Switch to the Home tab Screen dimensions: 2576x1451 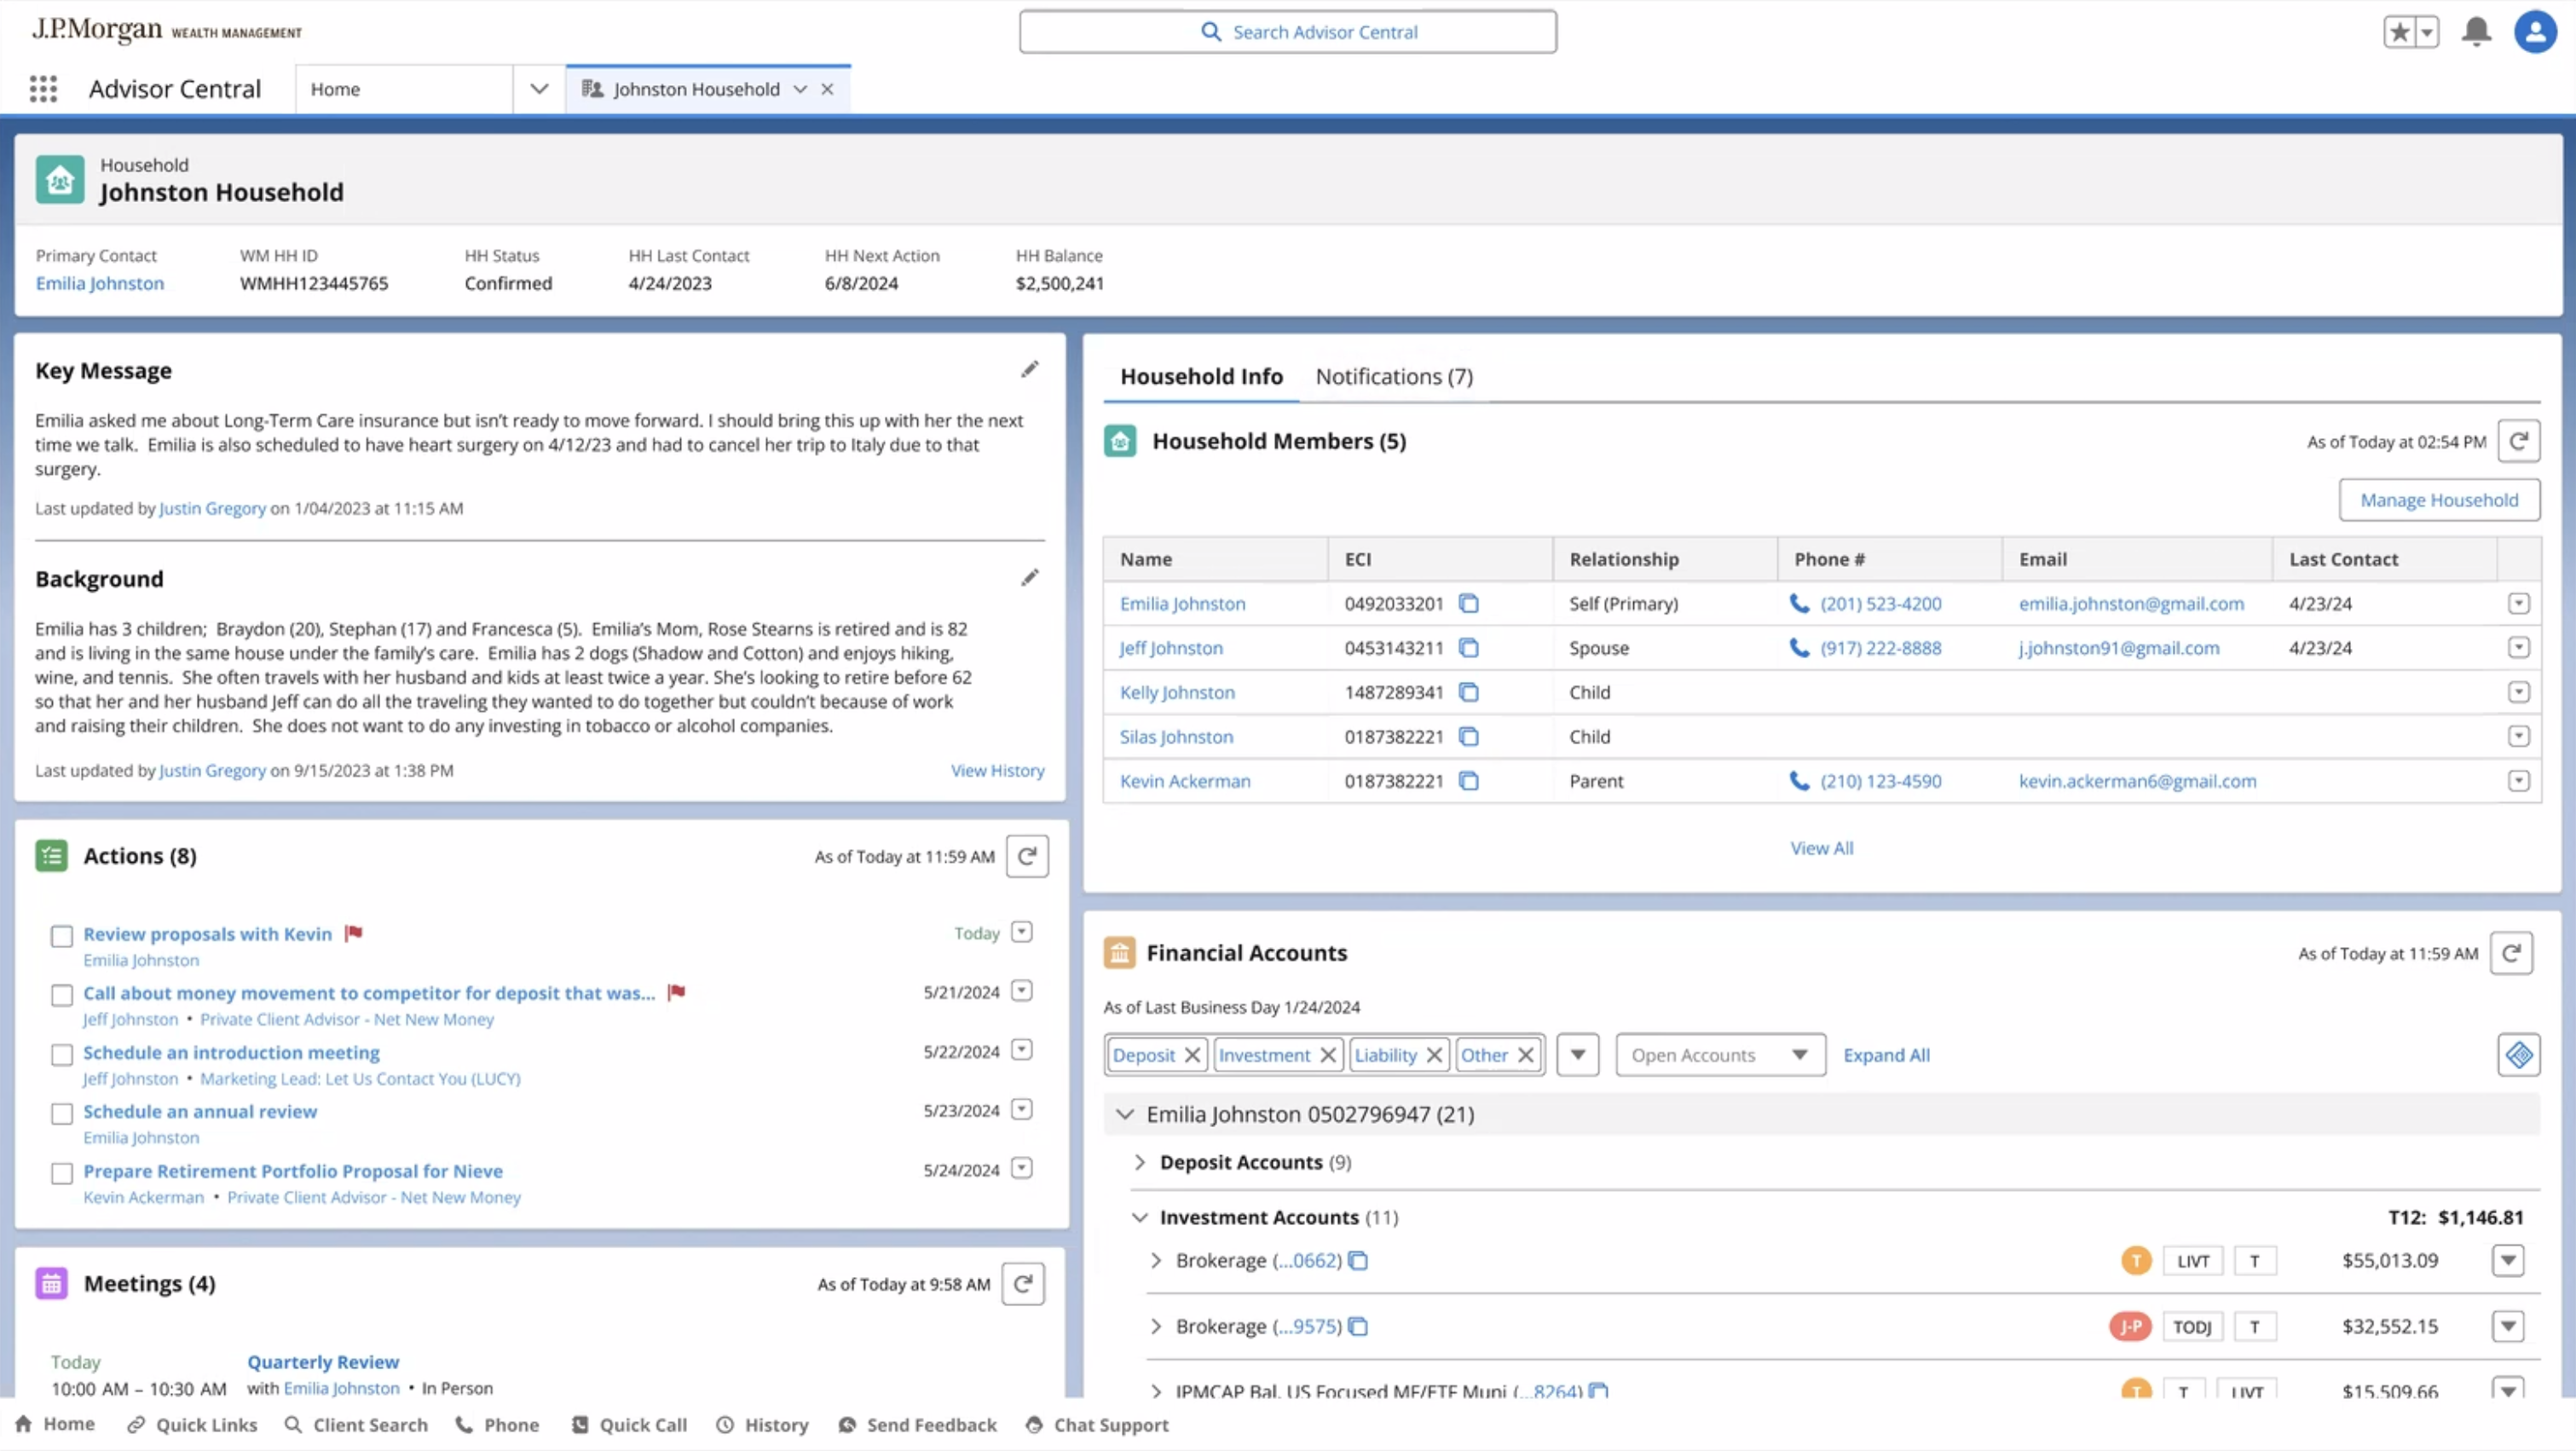coord(404,89)
